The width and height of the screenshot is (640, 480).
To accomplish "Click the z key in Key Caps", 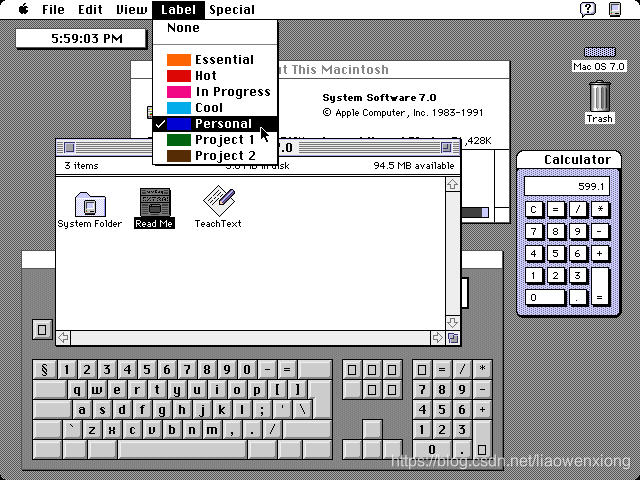I will click(92, 430).
